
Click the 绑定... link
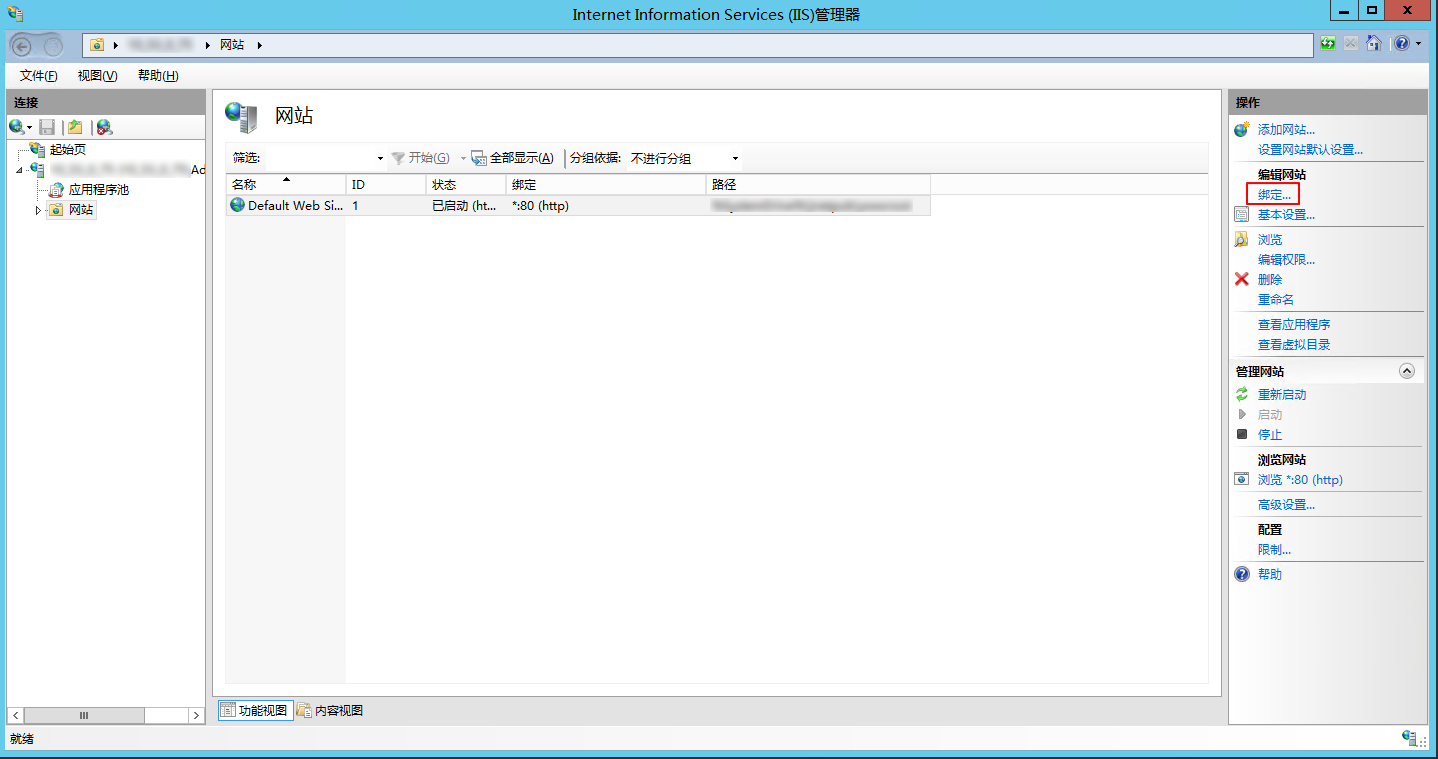pyautogui.click(x=1274, y=195)
